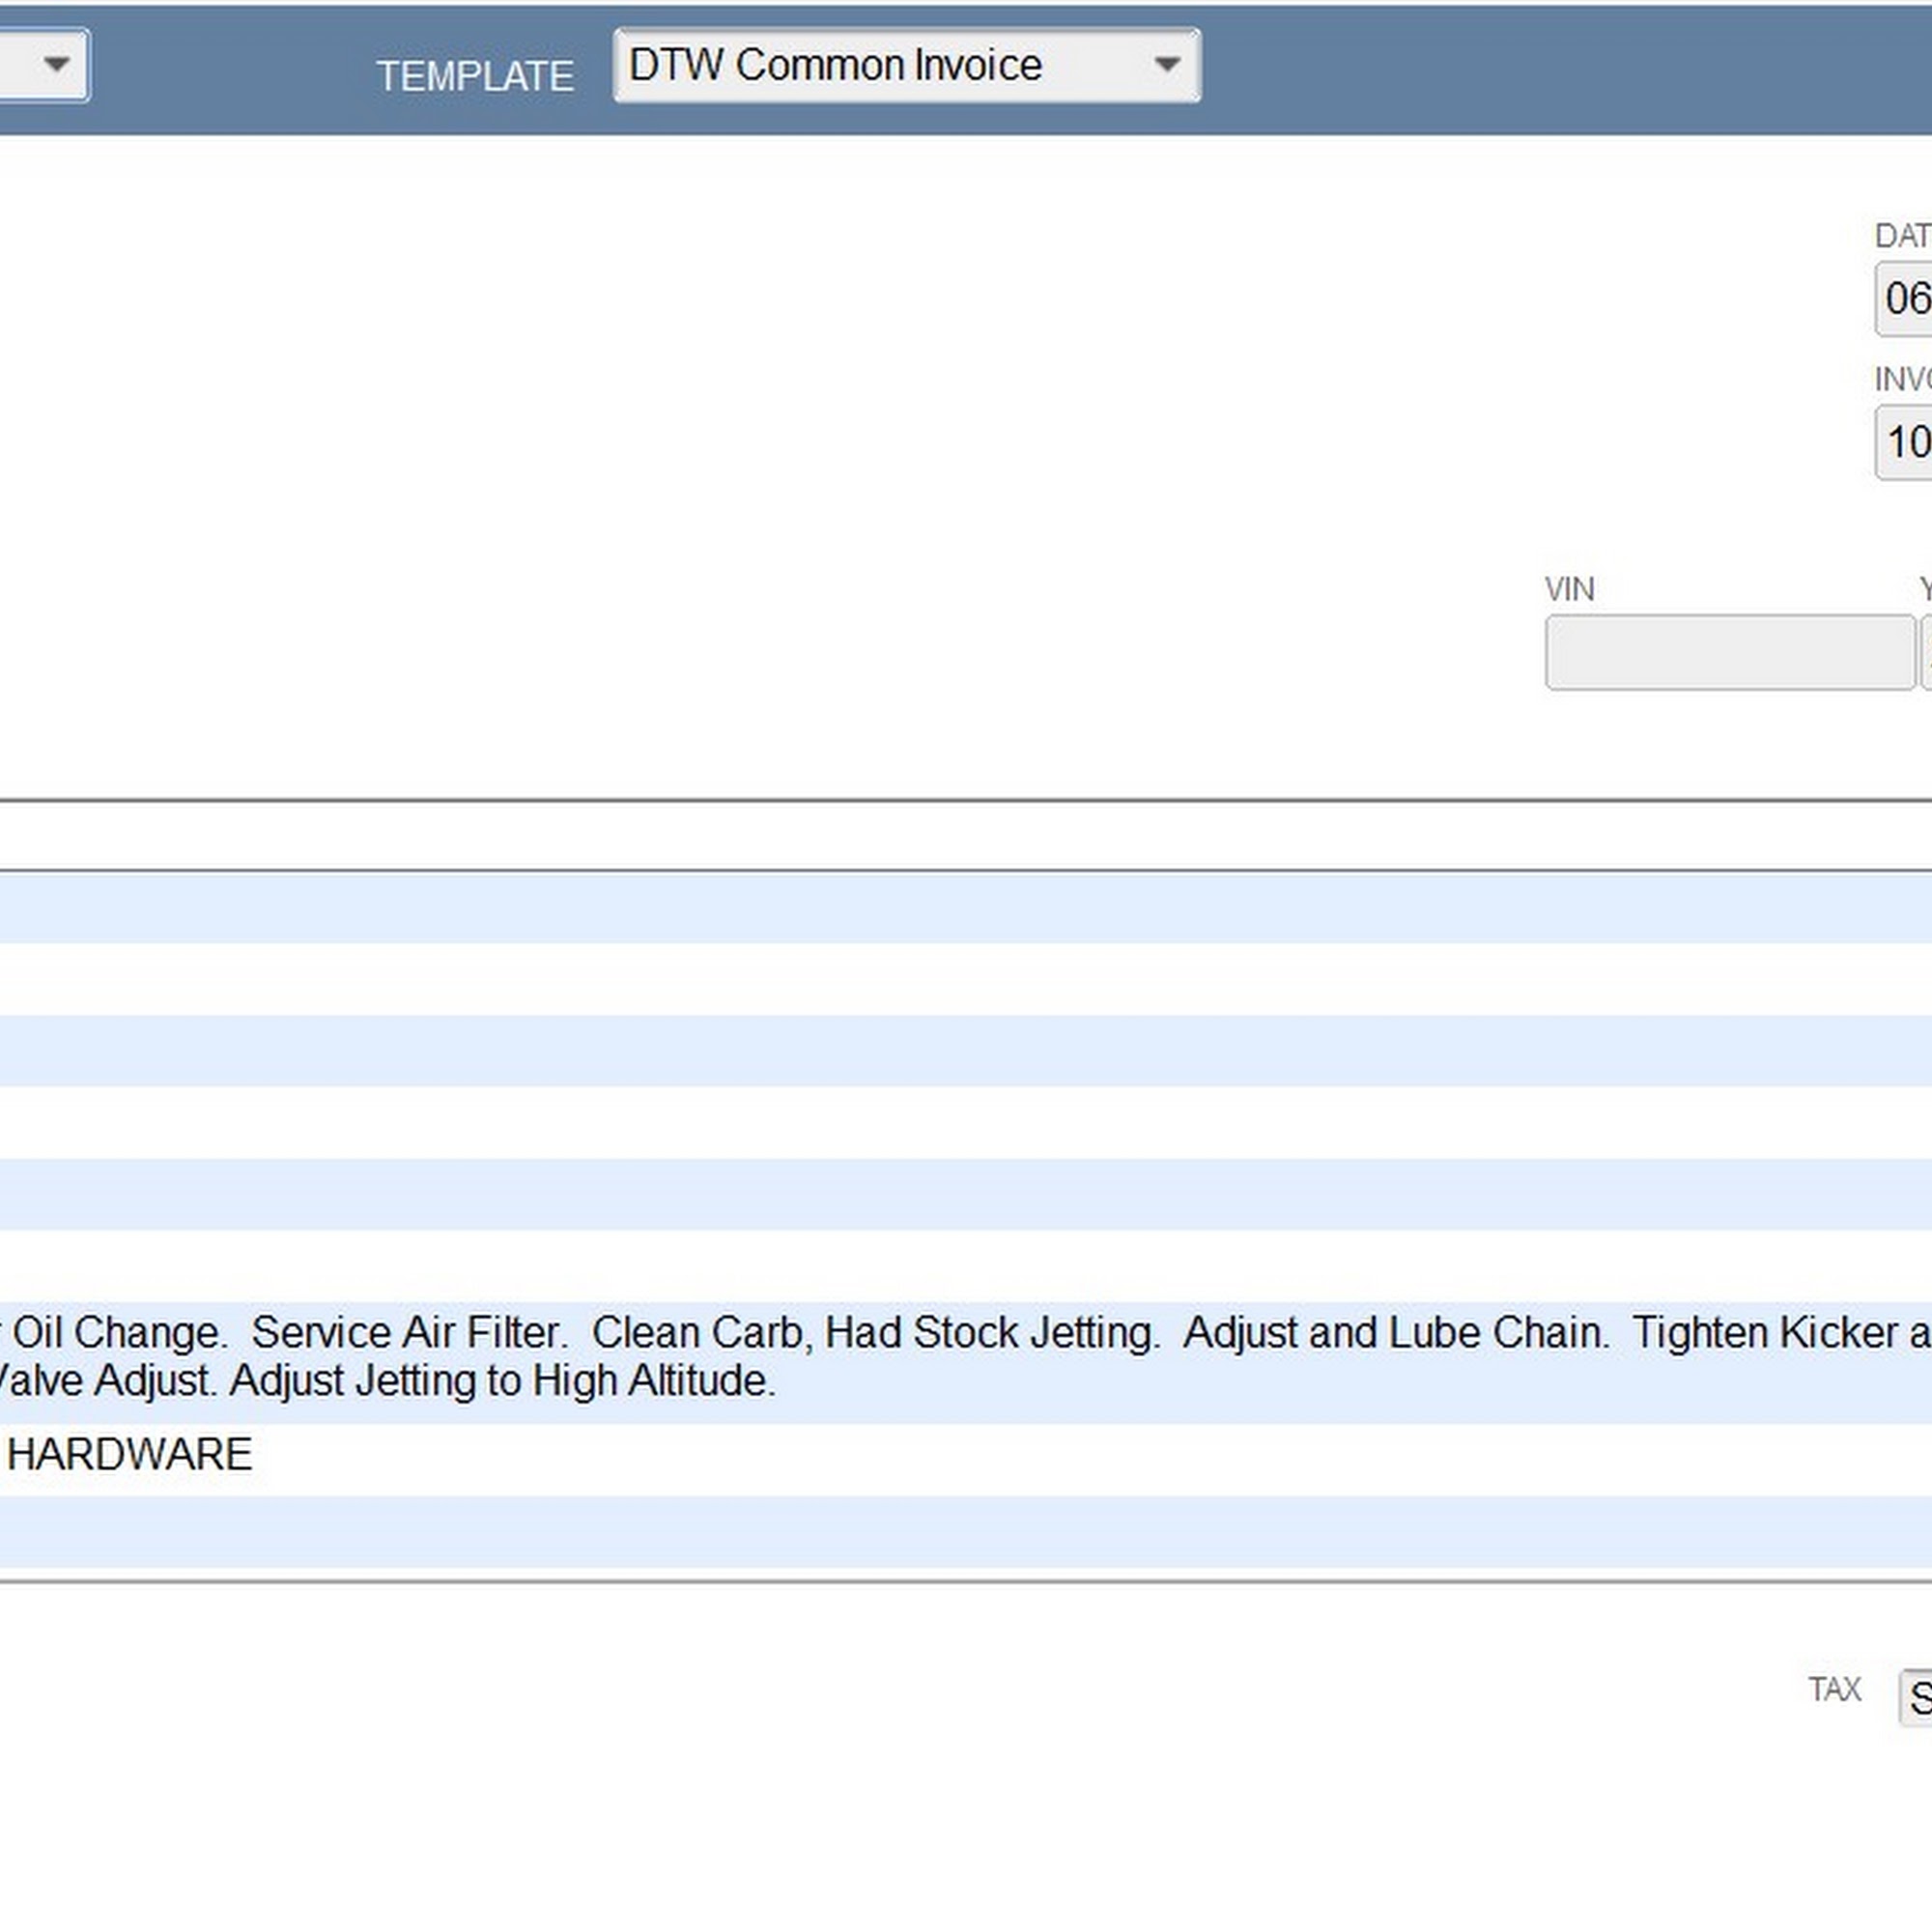Screen dimensions: 1932x1932
Task: Select the HARDWARE line item row
Action: tap(130, 1455)
